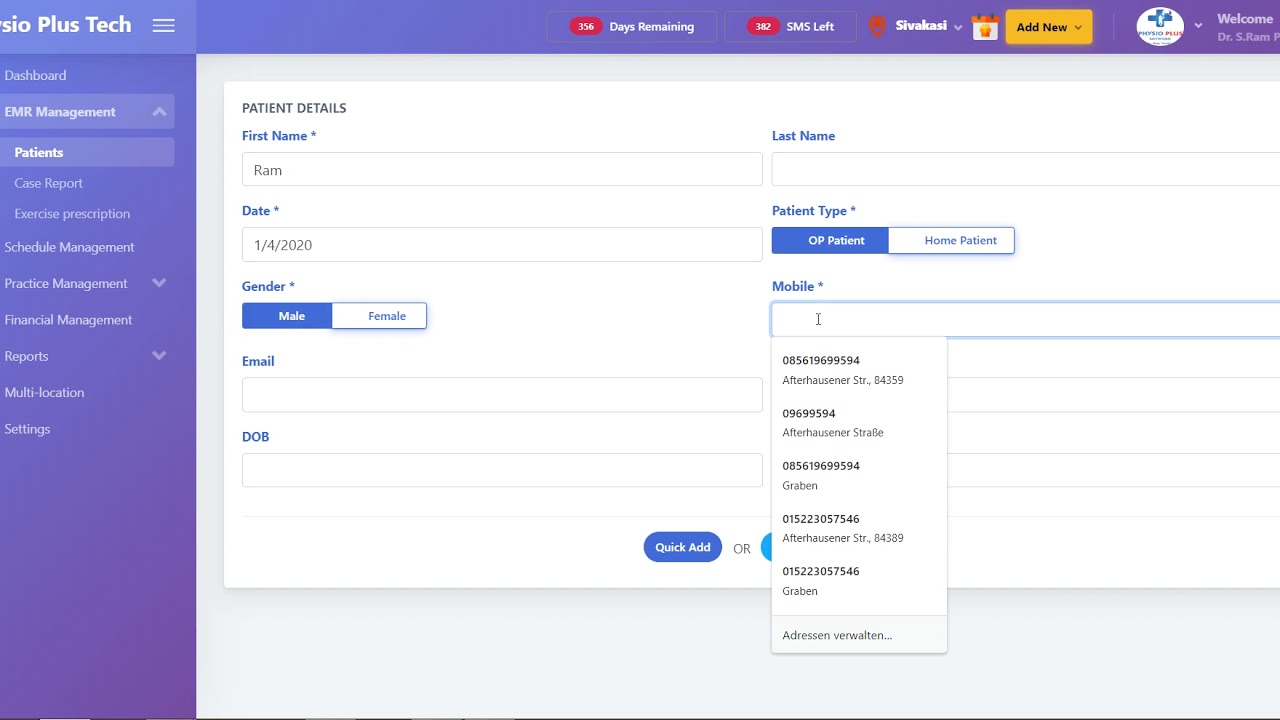Choose Male gender
Viewport: 1280px width, 720px height.
[287, 316]
